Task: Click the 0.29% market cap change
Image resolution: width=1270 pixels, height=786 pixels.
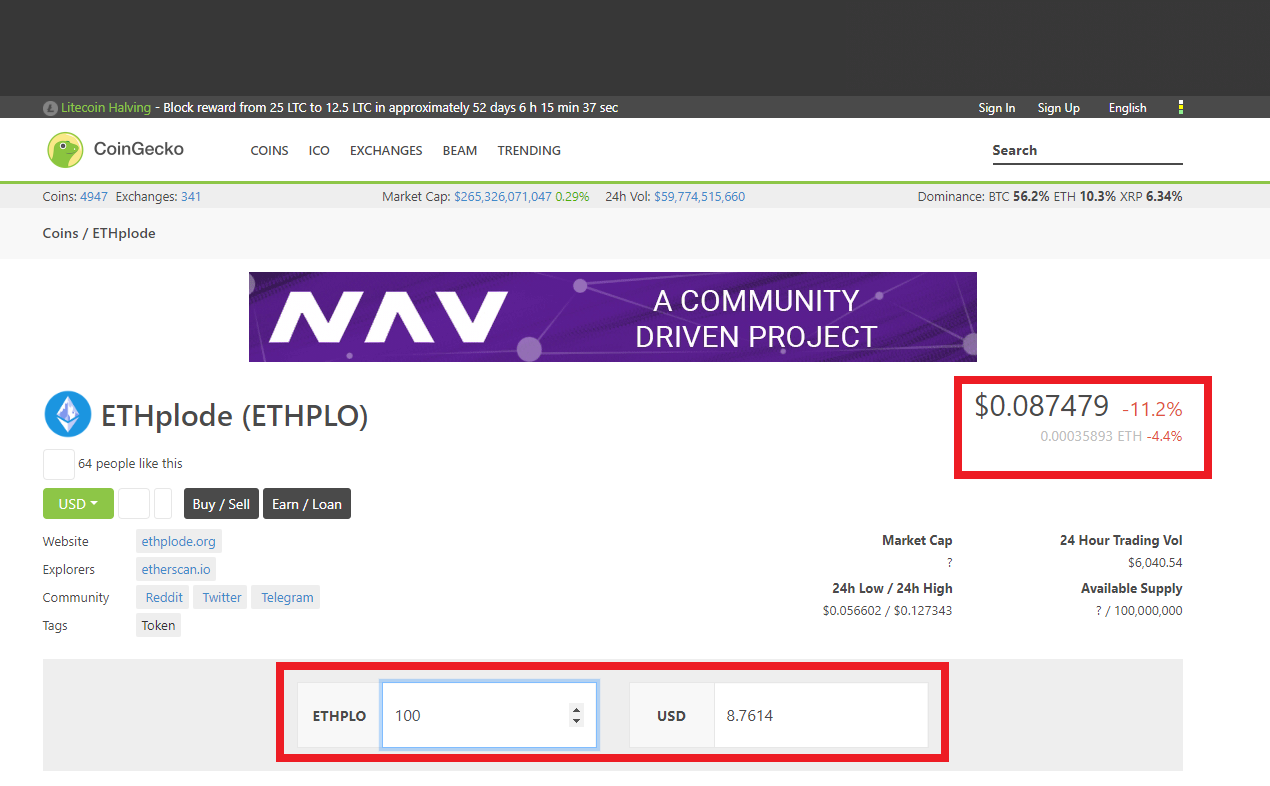Action: (572, 197)
